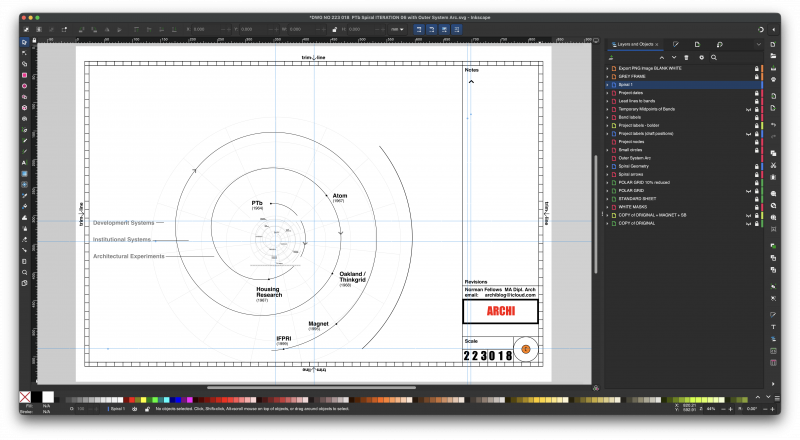Toggle lock on STANDARD SHEET layer
This screenshot has width=800, height=440.
point(756,198)
